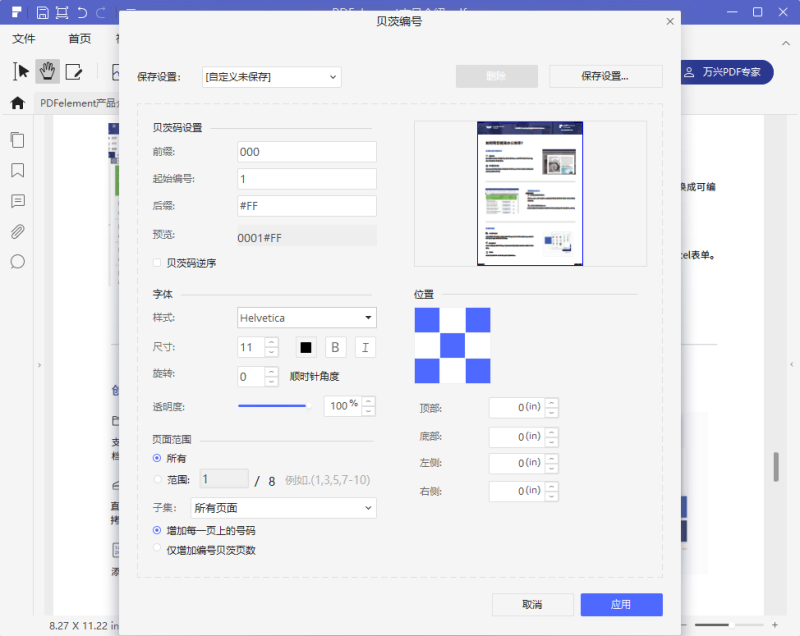This screenshot has height=636, width=800.
Task: Select the 所有 page range radio button
Action: click(x=156, y=458)
